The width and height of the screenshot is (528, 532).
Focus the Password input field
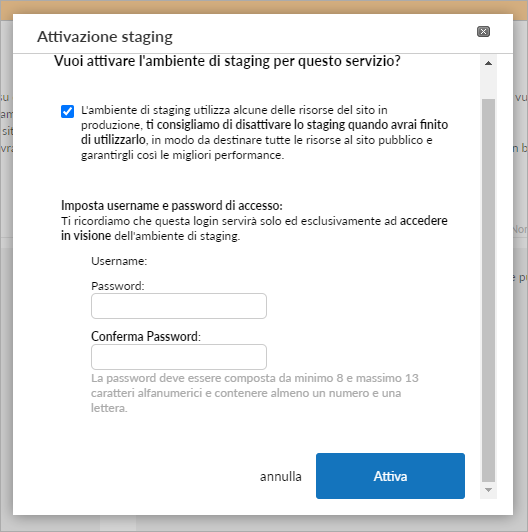click(x=179, y=306)
